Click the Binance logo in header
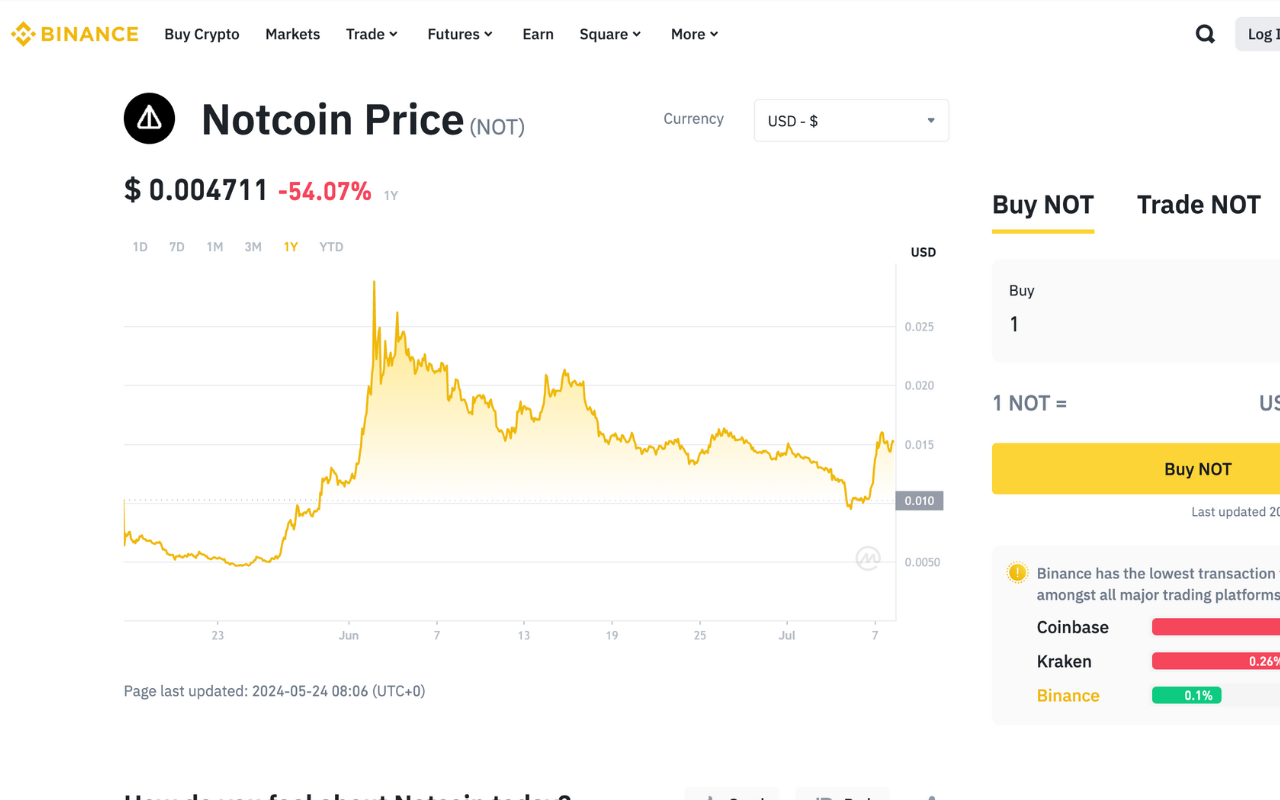Viewport: 1280px width, 800px height. (x=75, y=34)
